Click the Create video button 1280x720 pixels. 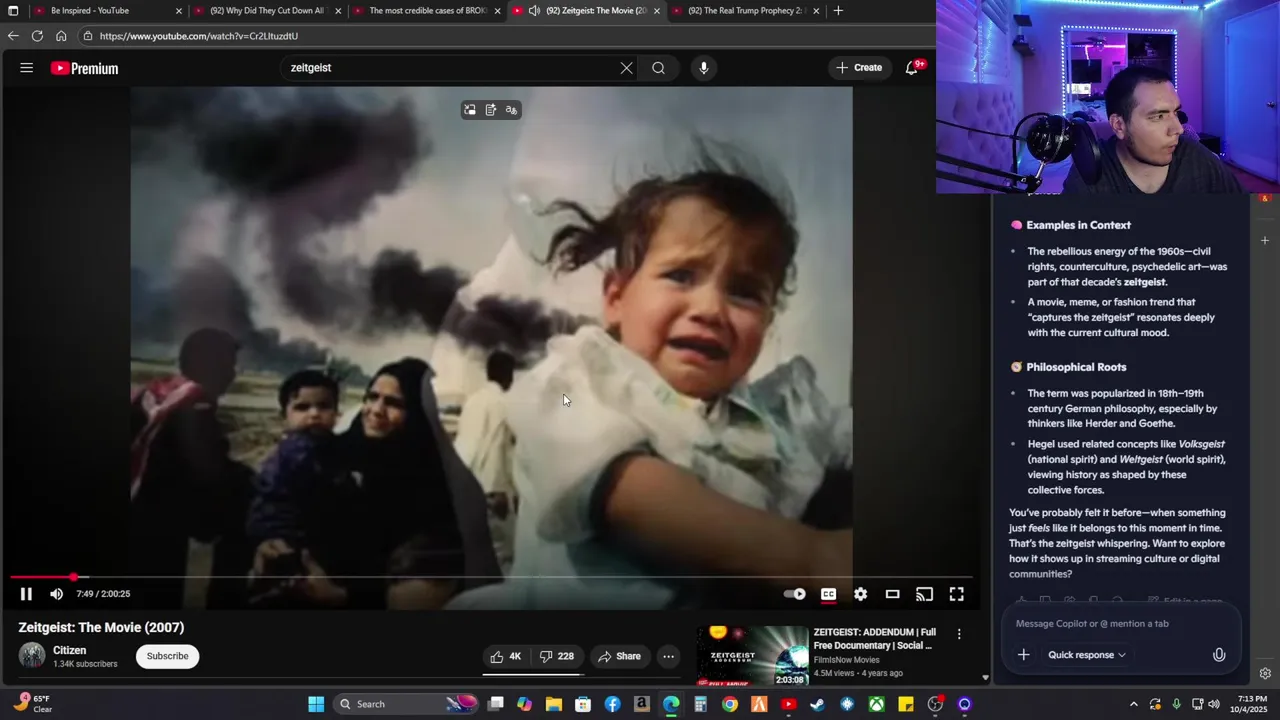click(859, 68)
